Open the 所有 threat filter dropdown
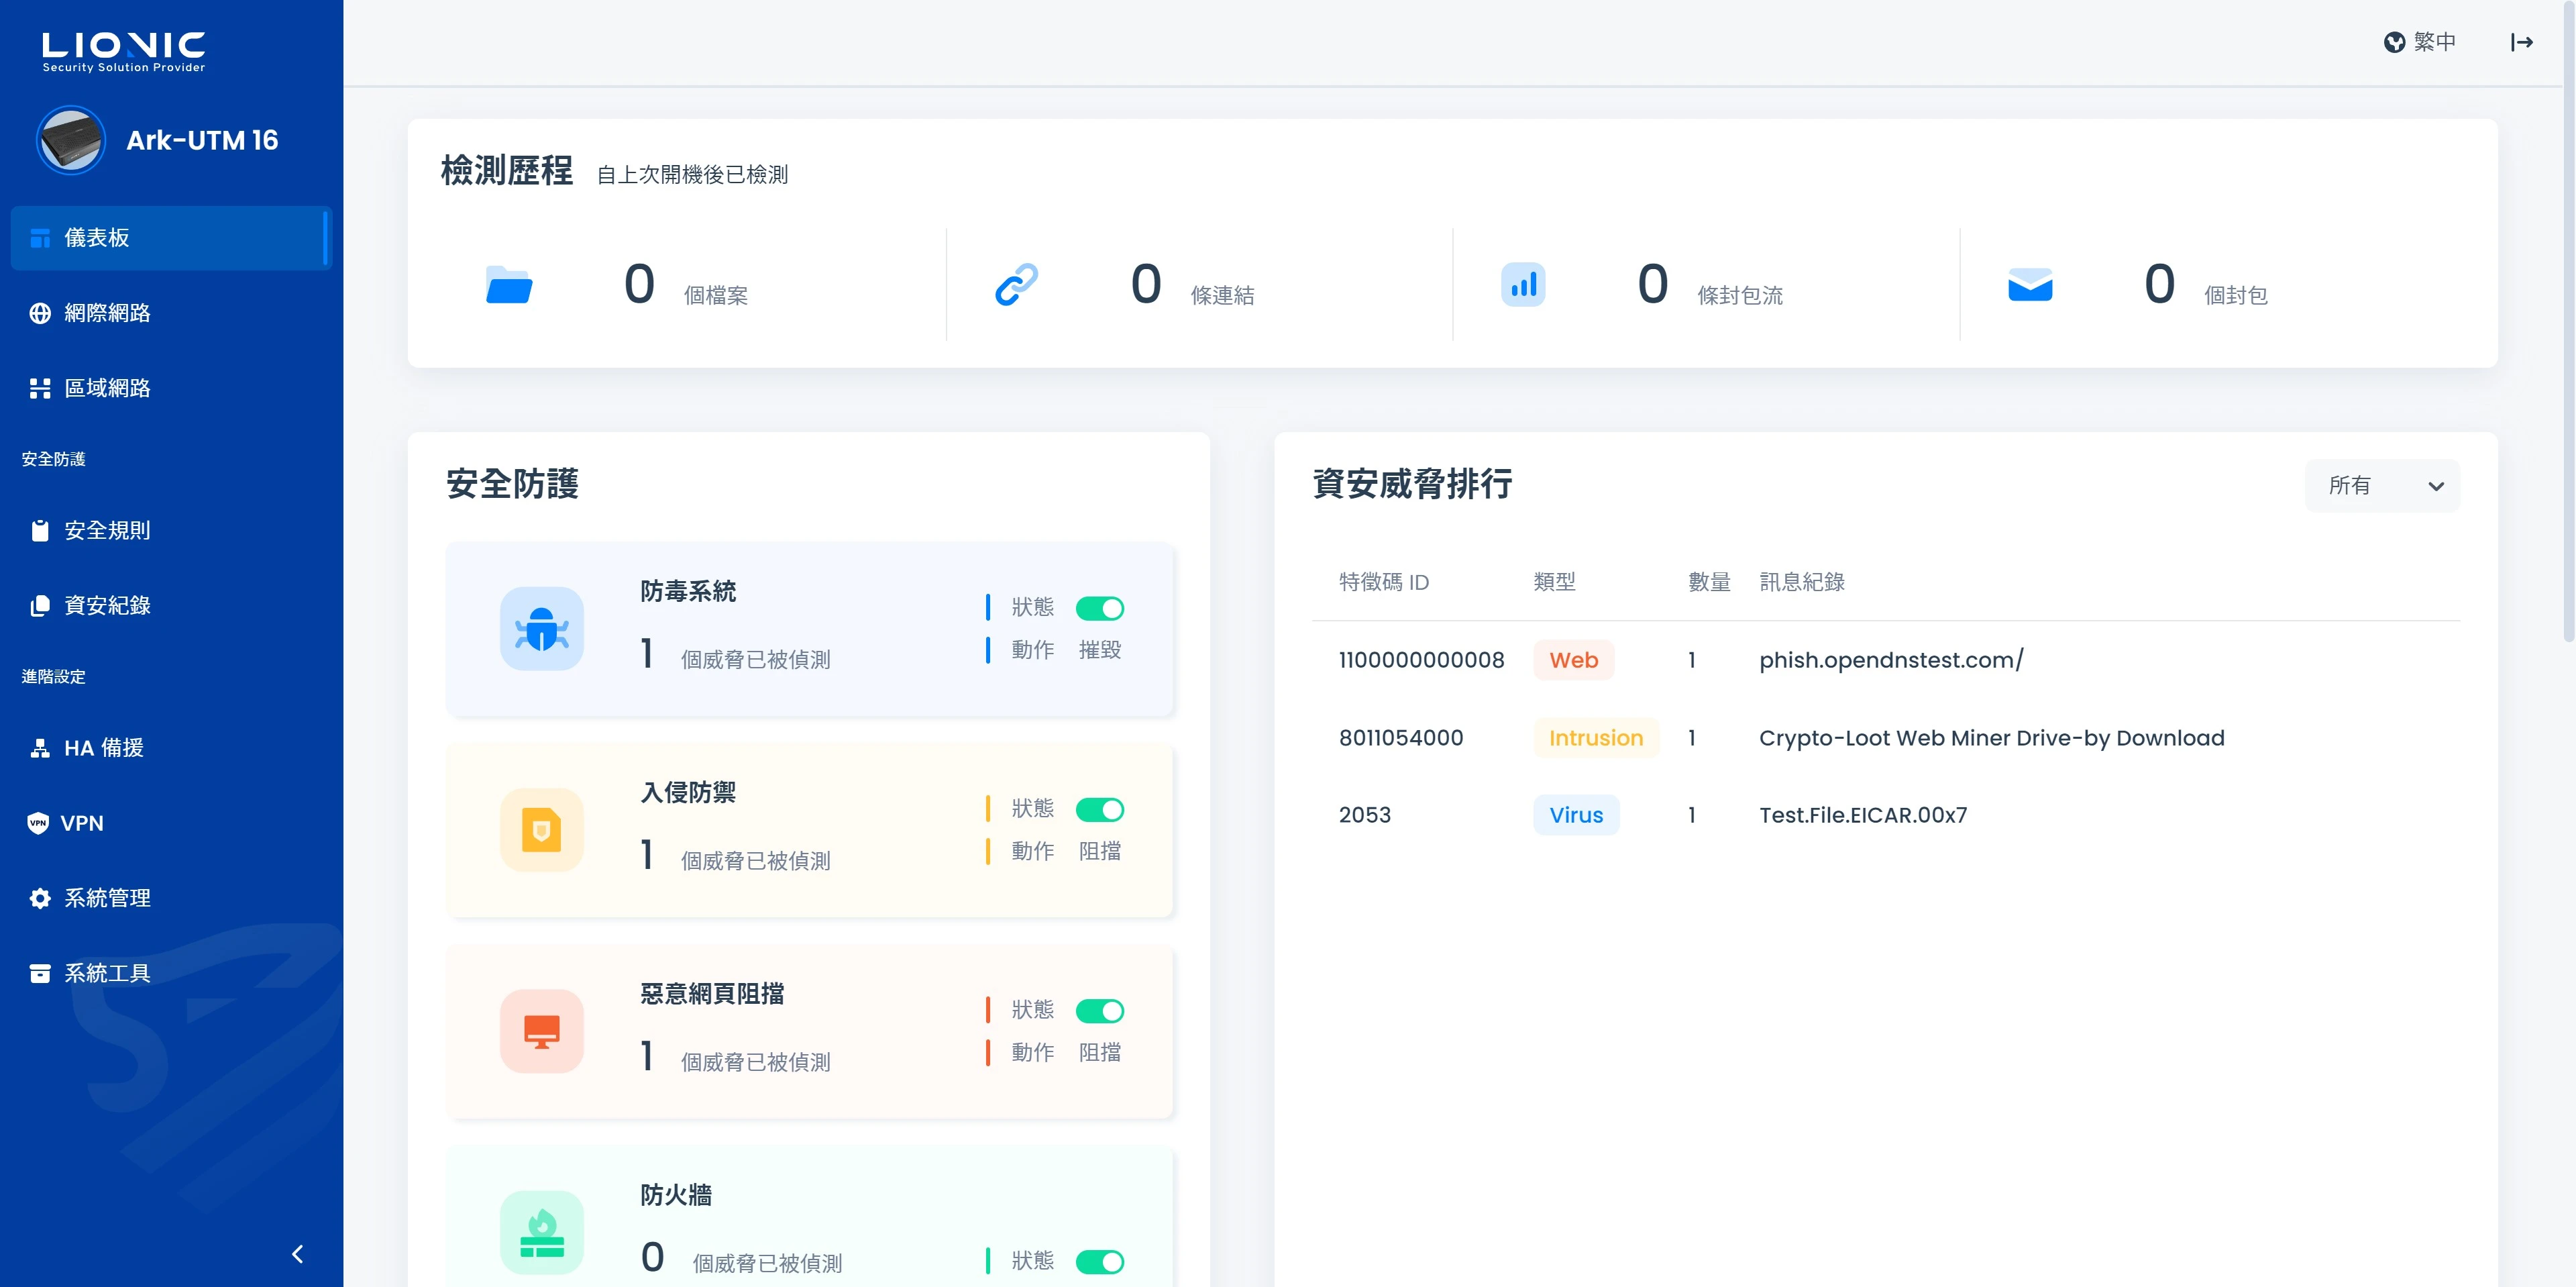The height and width of the screenshot is (1287, 2576). (x=2382, y=486)
